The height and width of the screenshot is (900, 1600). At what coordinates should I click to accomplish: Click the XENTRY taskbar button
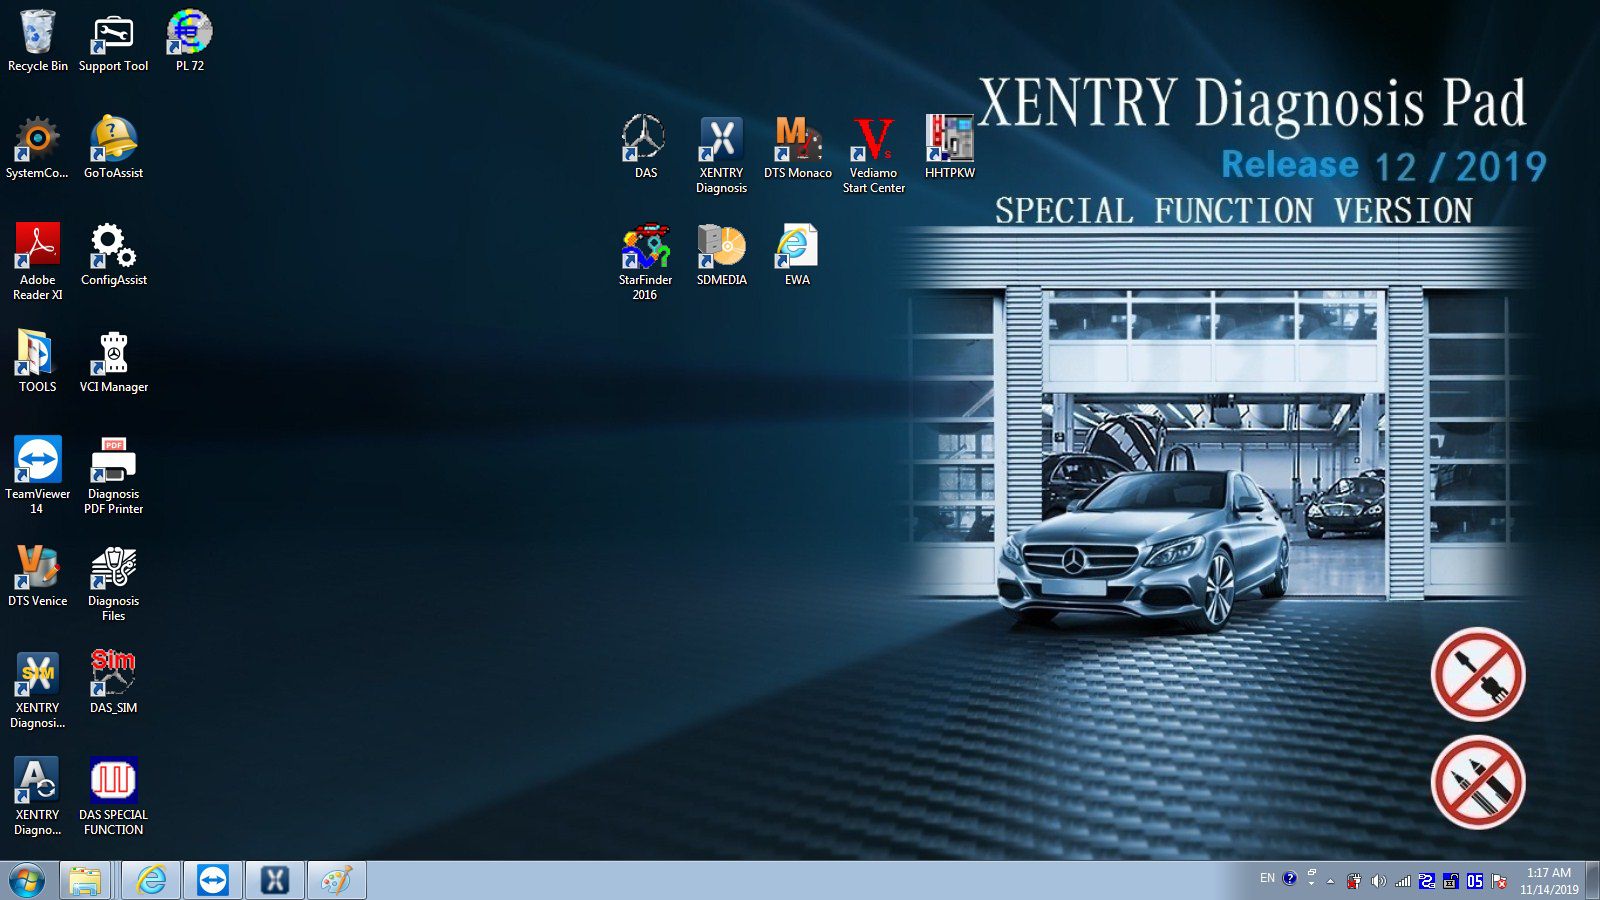pyautogui.click(x=275, y=880)
